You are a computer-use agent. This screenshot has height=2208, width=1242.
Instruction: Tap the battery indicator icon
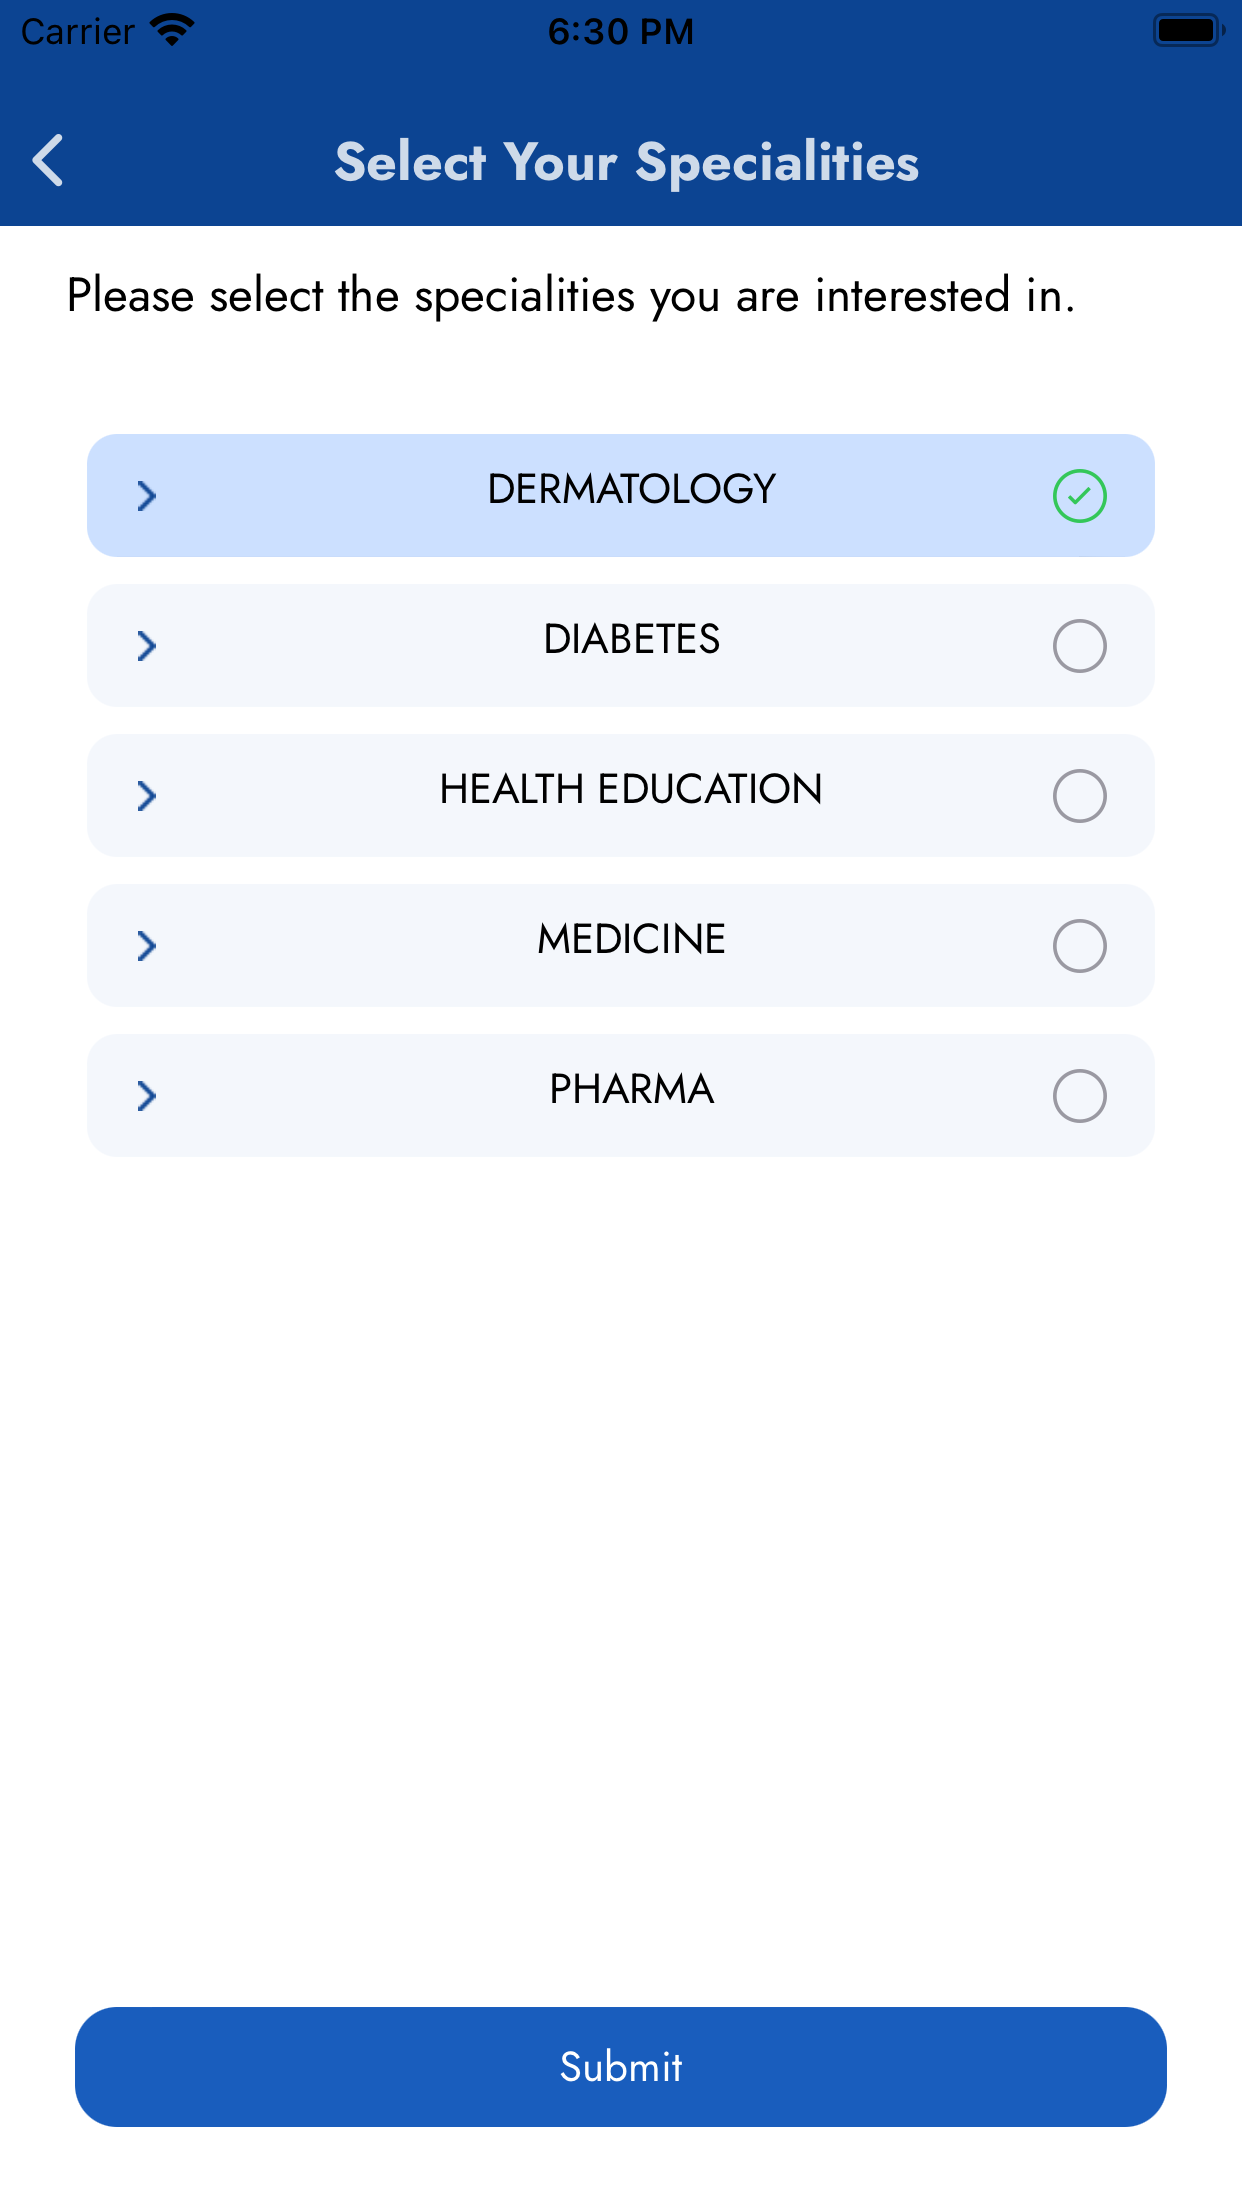click(1188, 30)
